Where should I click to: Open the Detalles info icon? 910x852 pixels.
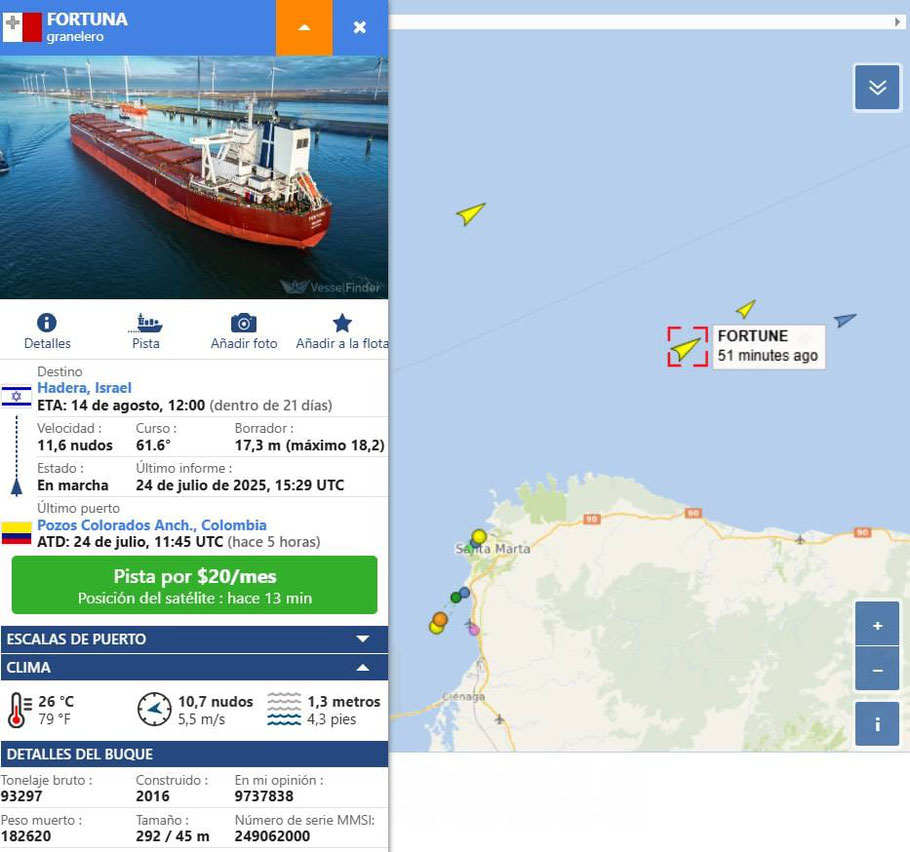pos(46,323)
